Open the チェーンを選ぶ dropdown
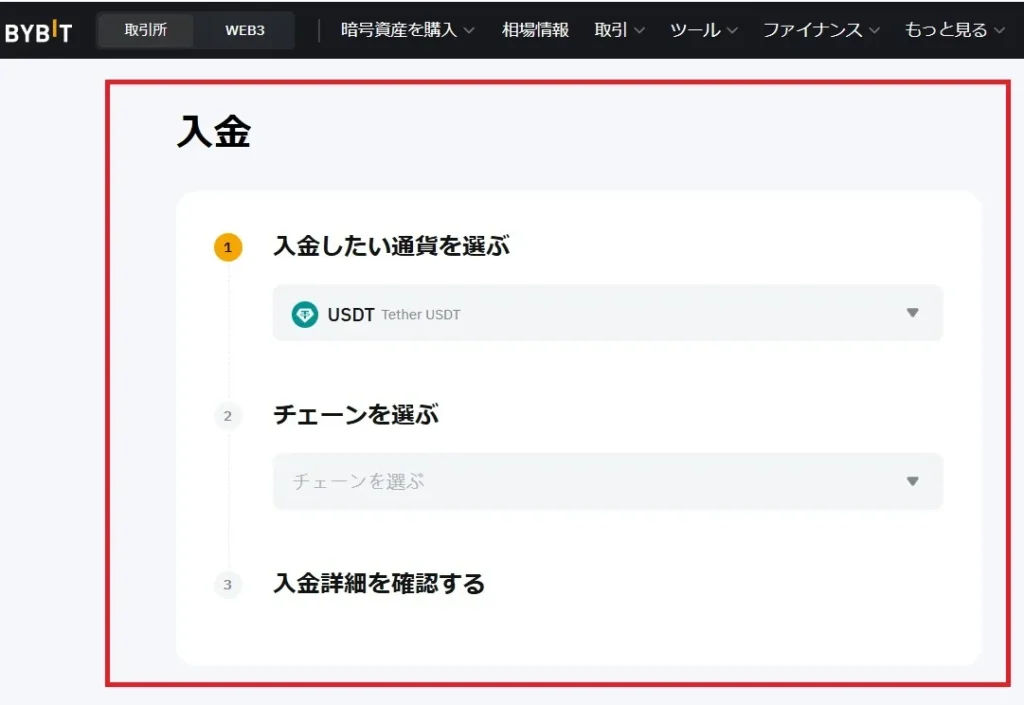The image size is (1024, 705). point(607,481)
